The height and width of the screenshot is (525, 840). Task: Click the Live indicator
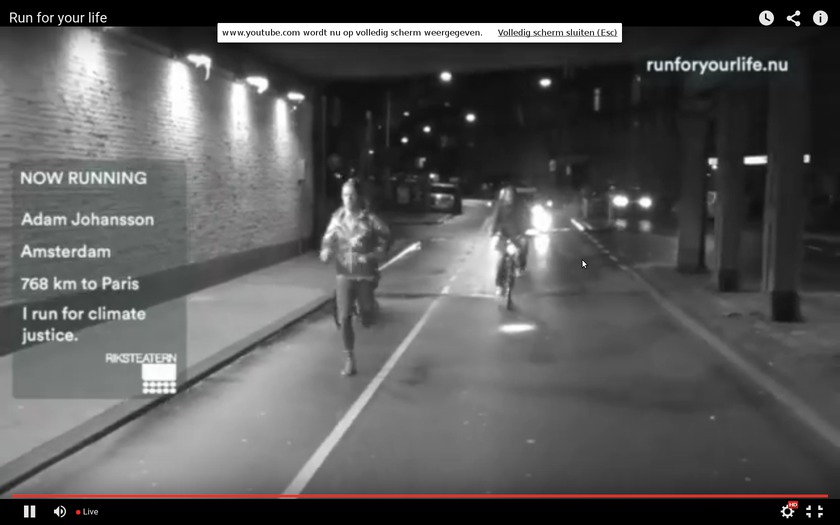(x=87, y=512)
